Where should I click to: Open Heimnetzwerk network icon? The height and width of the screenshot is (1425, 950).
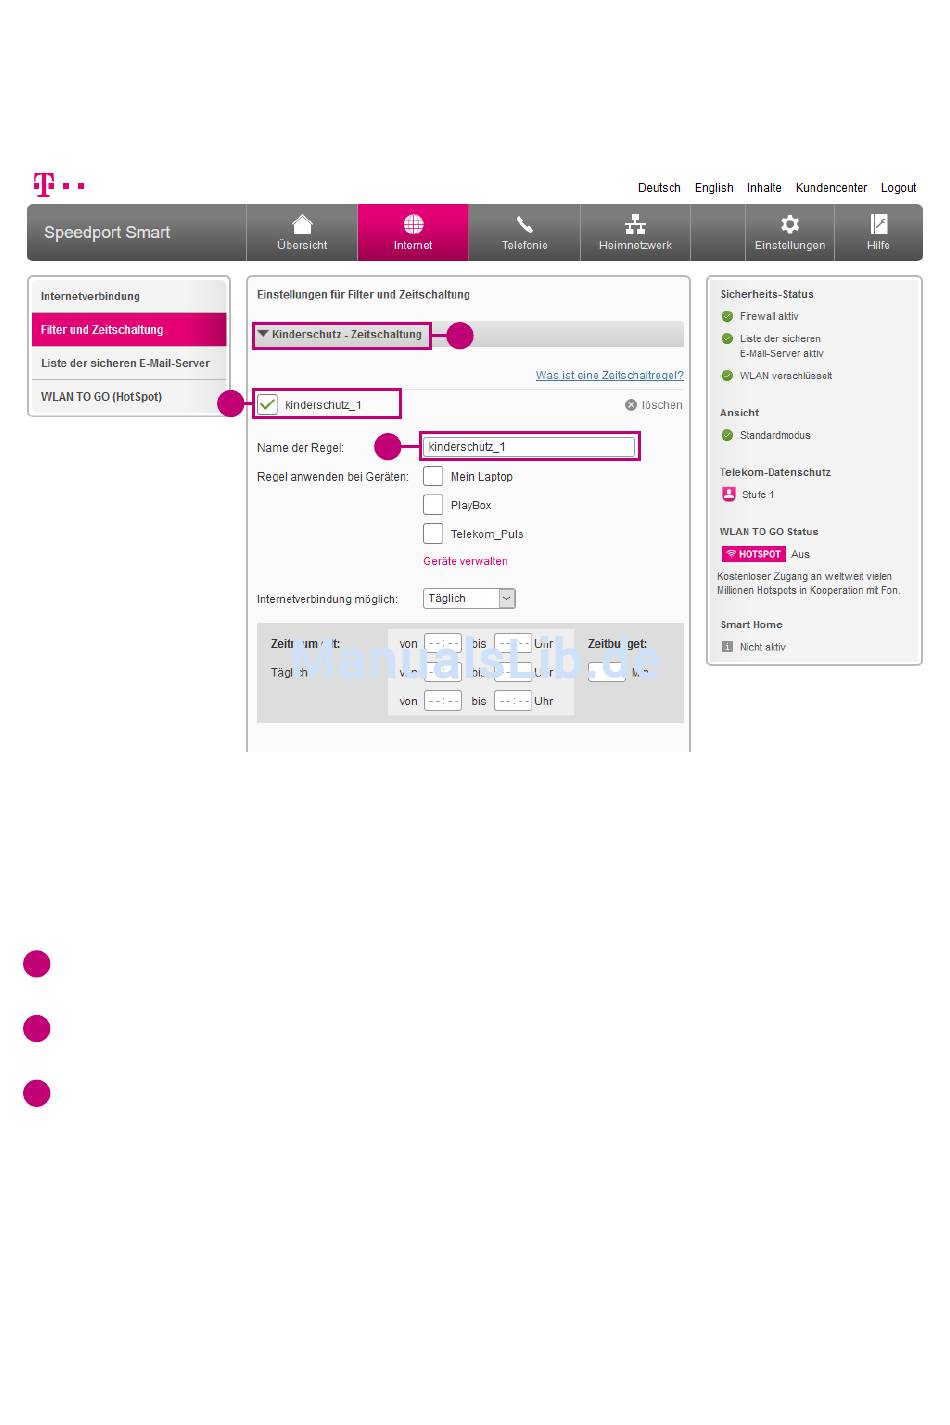click(x=635, y=224)
